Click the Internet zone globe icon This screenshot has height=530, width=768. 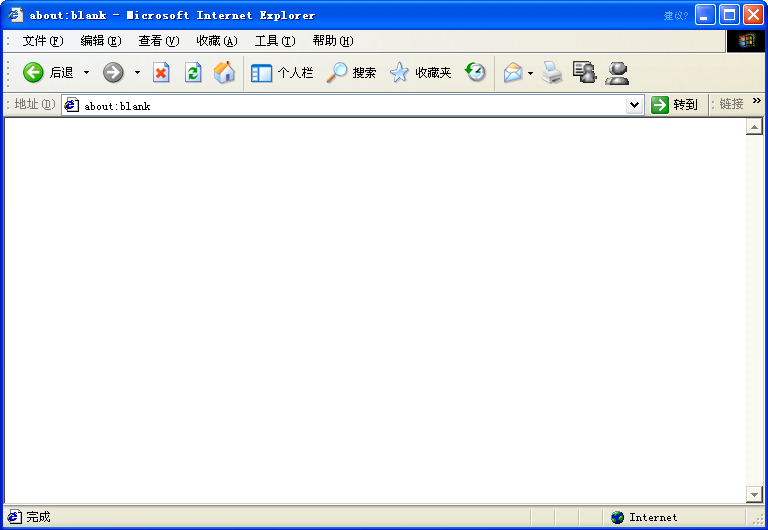[x=617, y=517]
